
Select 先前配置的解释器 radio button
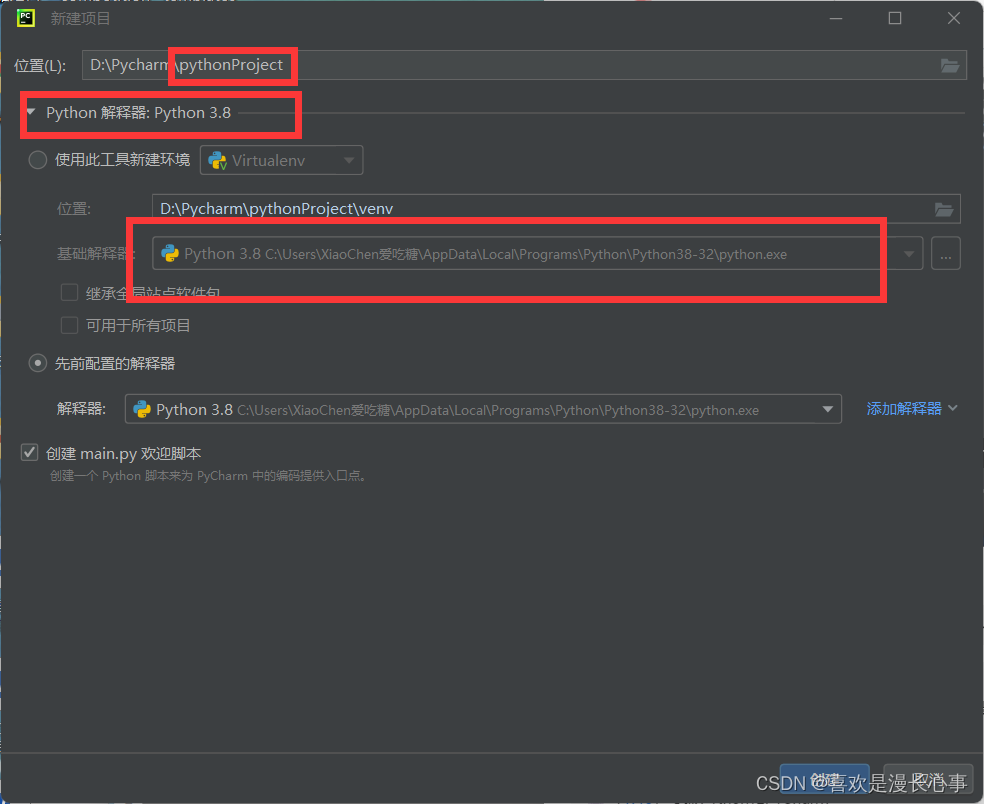pyautogui.click(x=38, y=363)
